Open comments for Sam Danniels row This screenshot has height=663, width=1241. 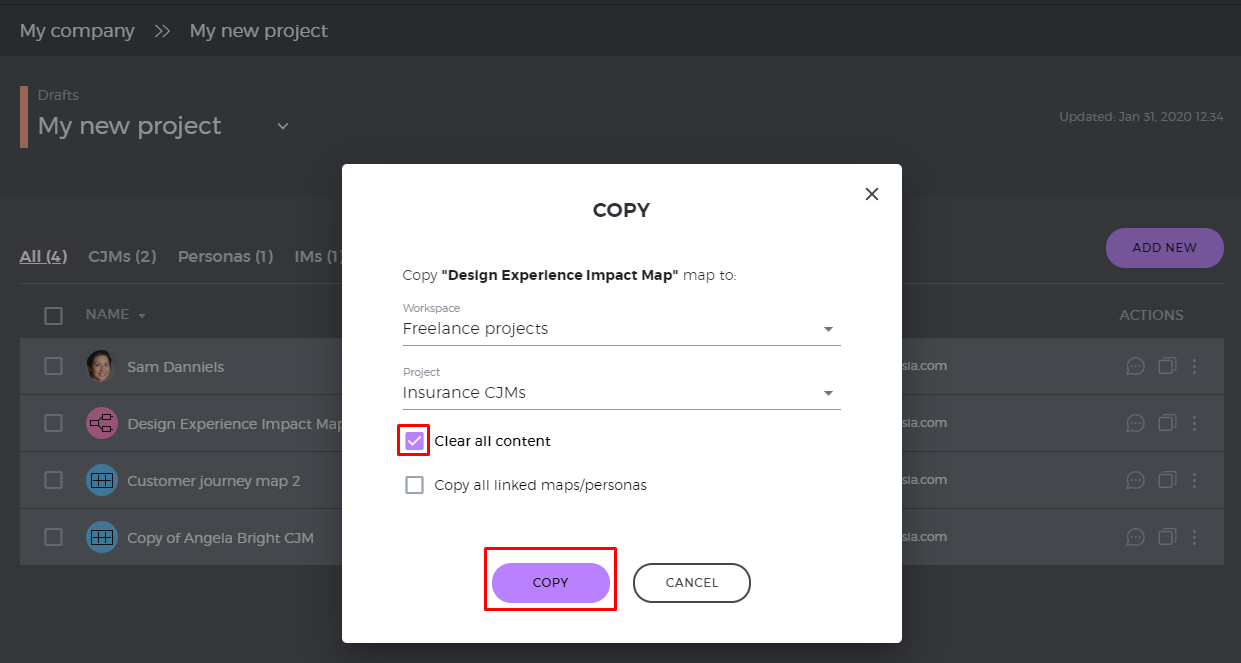point(1135,367)
